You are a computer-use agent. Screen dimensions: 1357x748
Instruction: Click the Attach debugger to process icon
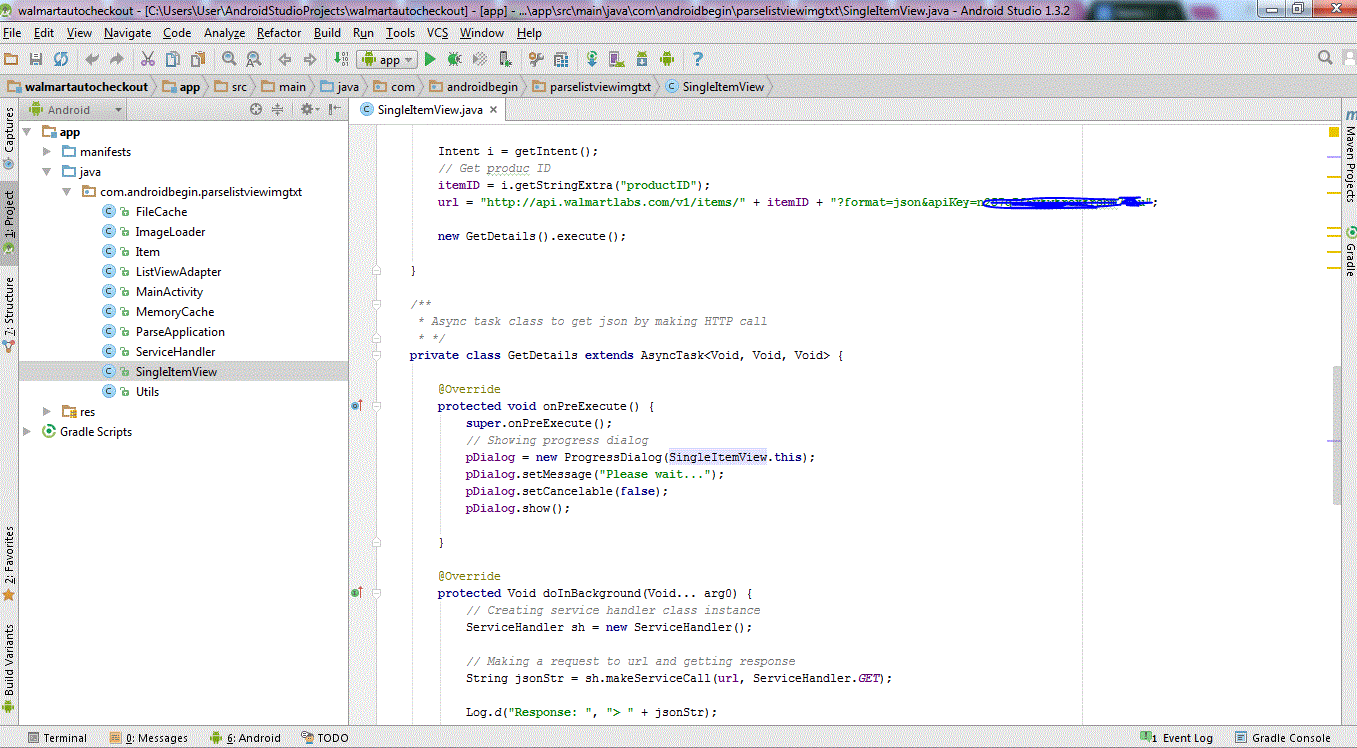click(506, 60)
